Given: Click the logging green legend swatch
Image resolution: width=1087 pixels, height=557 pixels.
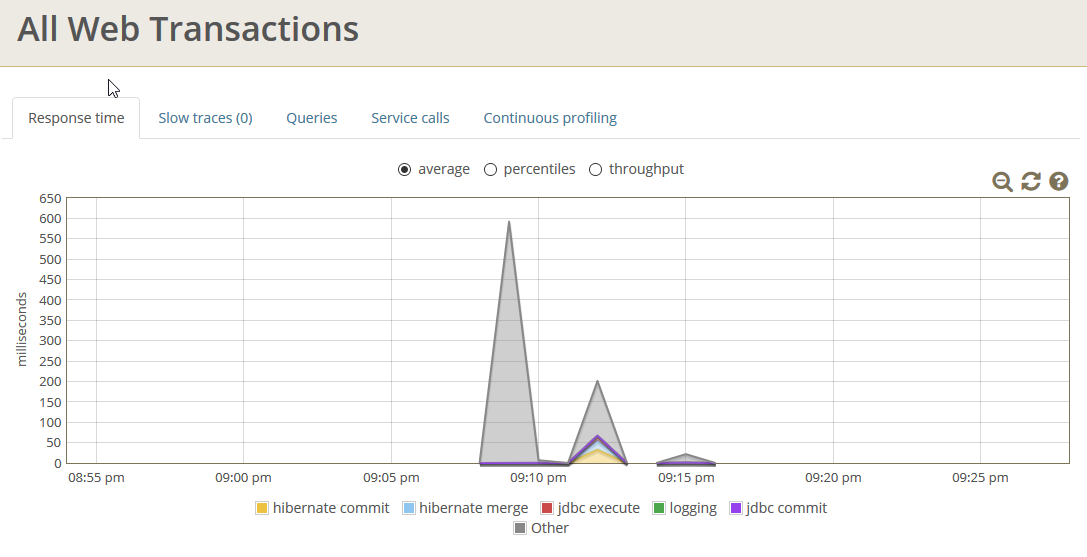Looking at the screenshot, I should 659,508.
